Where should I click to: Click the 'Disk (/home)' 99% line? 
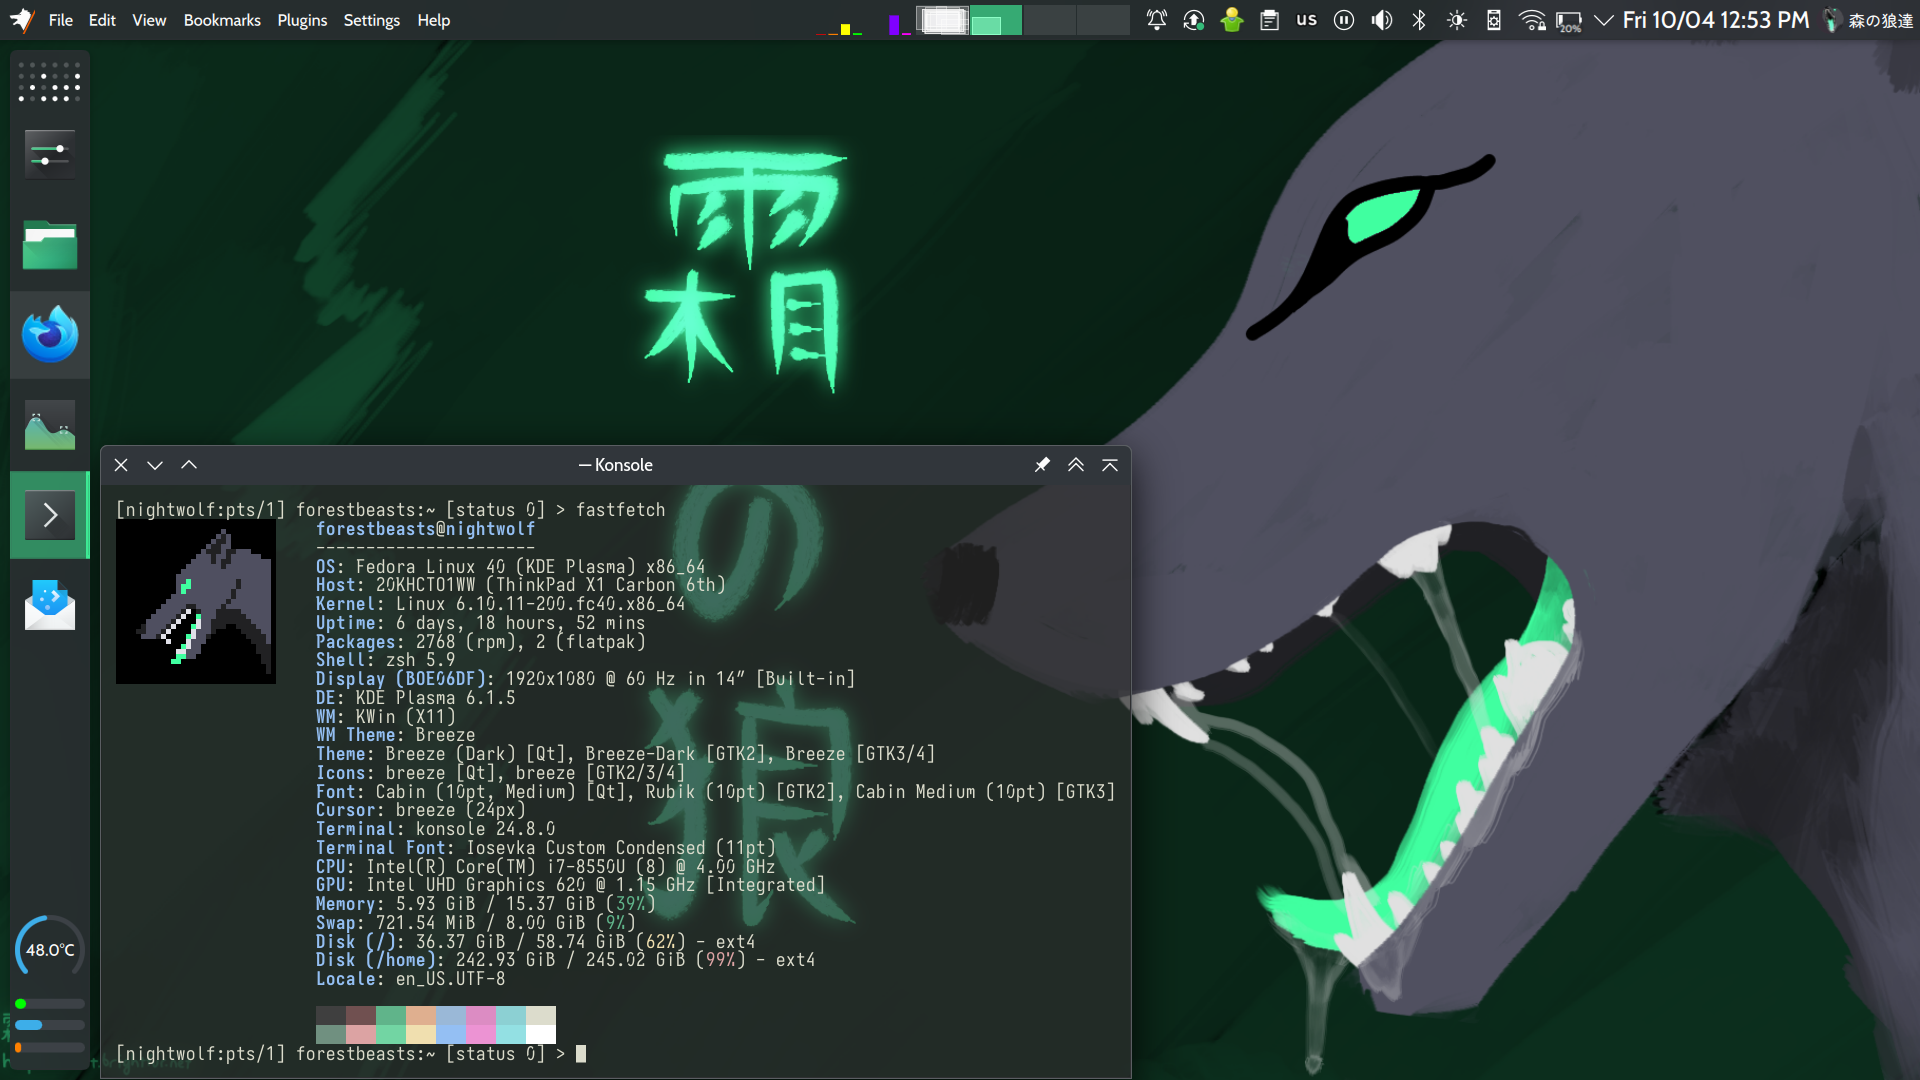tap(565, 960)
